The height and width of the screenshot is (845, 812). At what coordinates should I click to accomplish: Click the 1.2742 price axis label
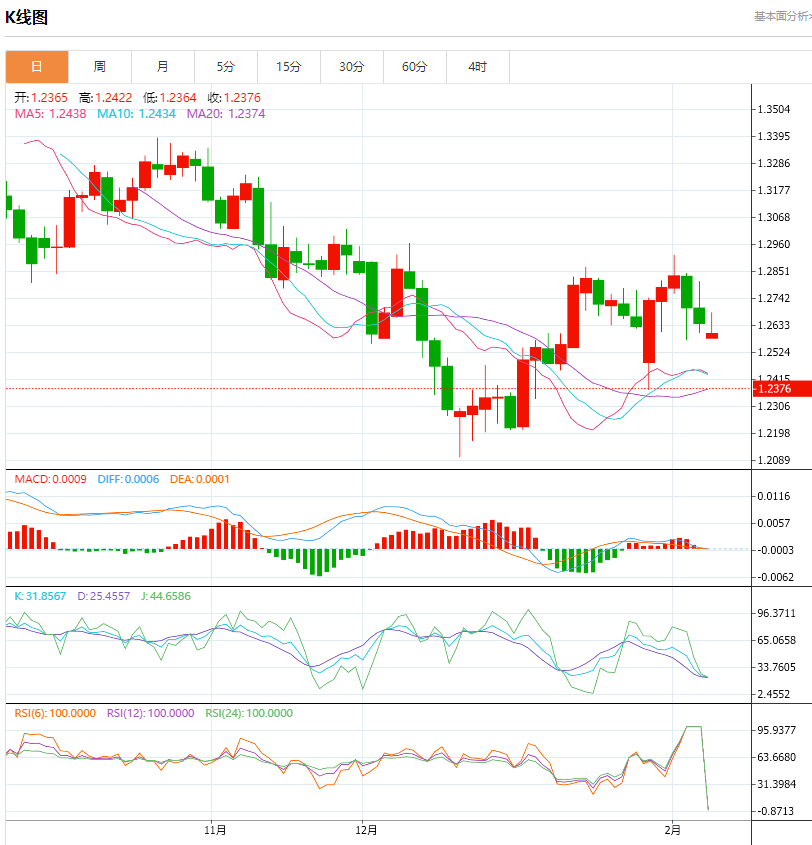pos(774,298)
